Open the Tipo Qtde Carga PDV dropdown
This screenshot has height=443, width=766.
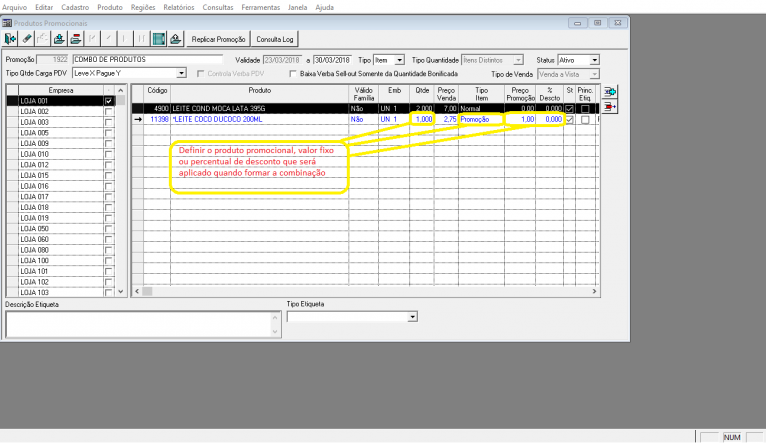click(x=181, y=73)
